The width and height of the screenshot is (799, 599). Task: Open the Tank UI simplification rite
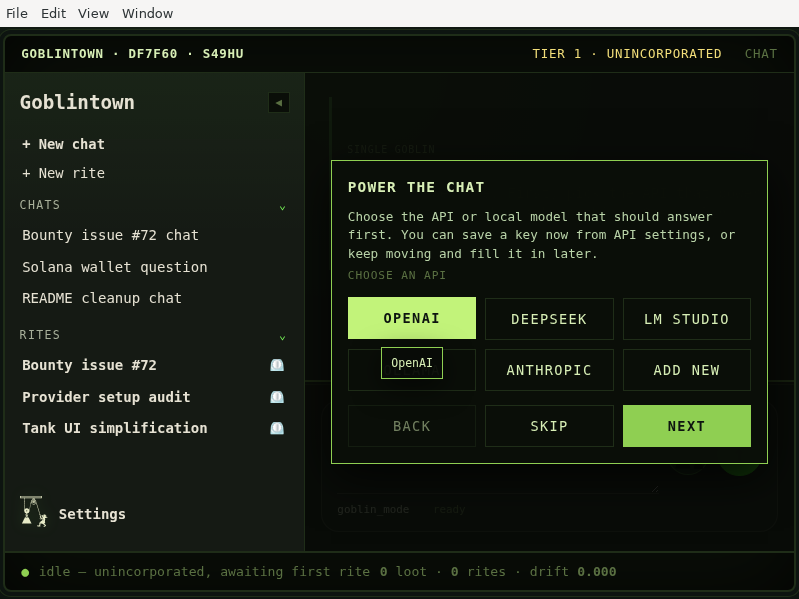pos(115,428)
